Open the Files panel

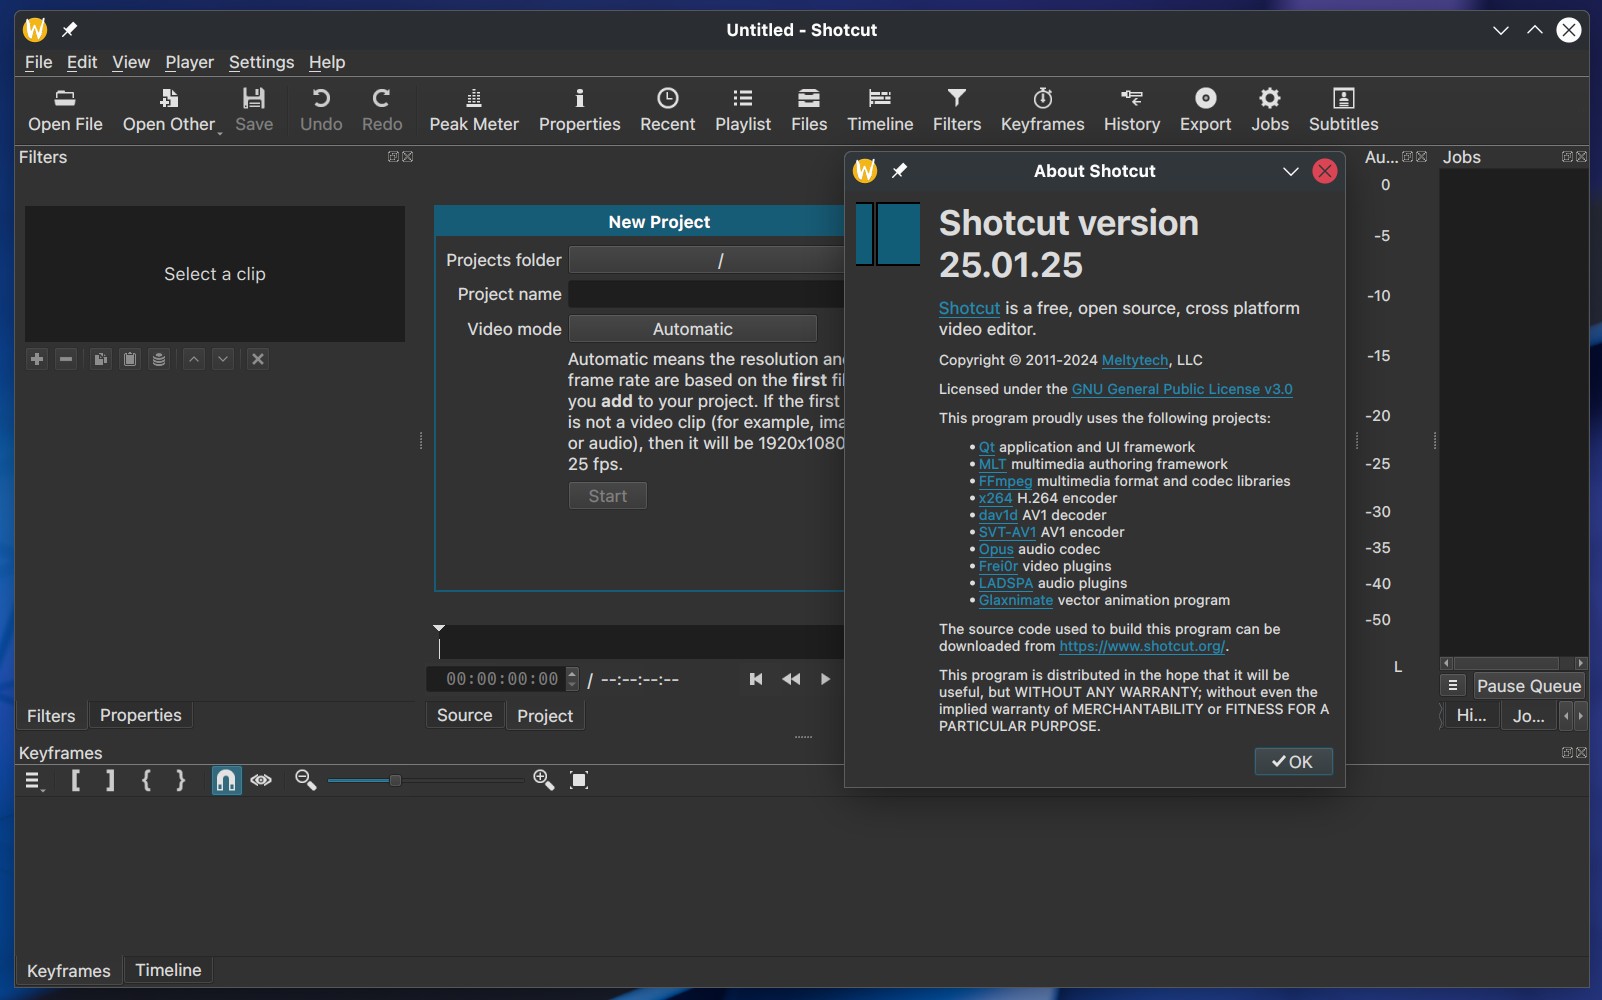point(809,110)
